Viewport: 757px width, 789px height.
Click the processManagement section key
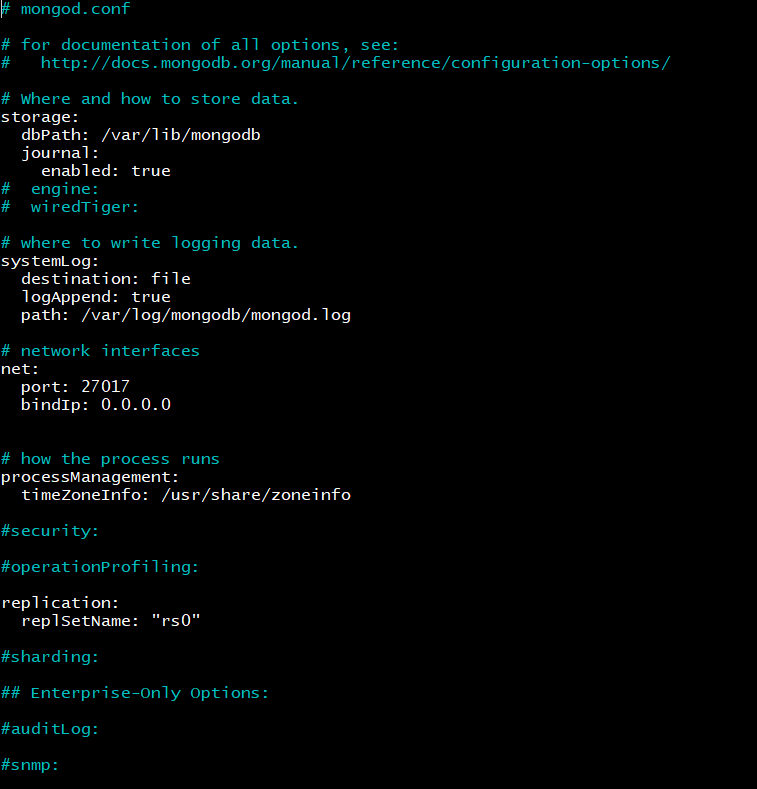click(90, 477)
